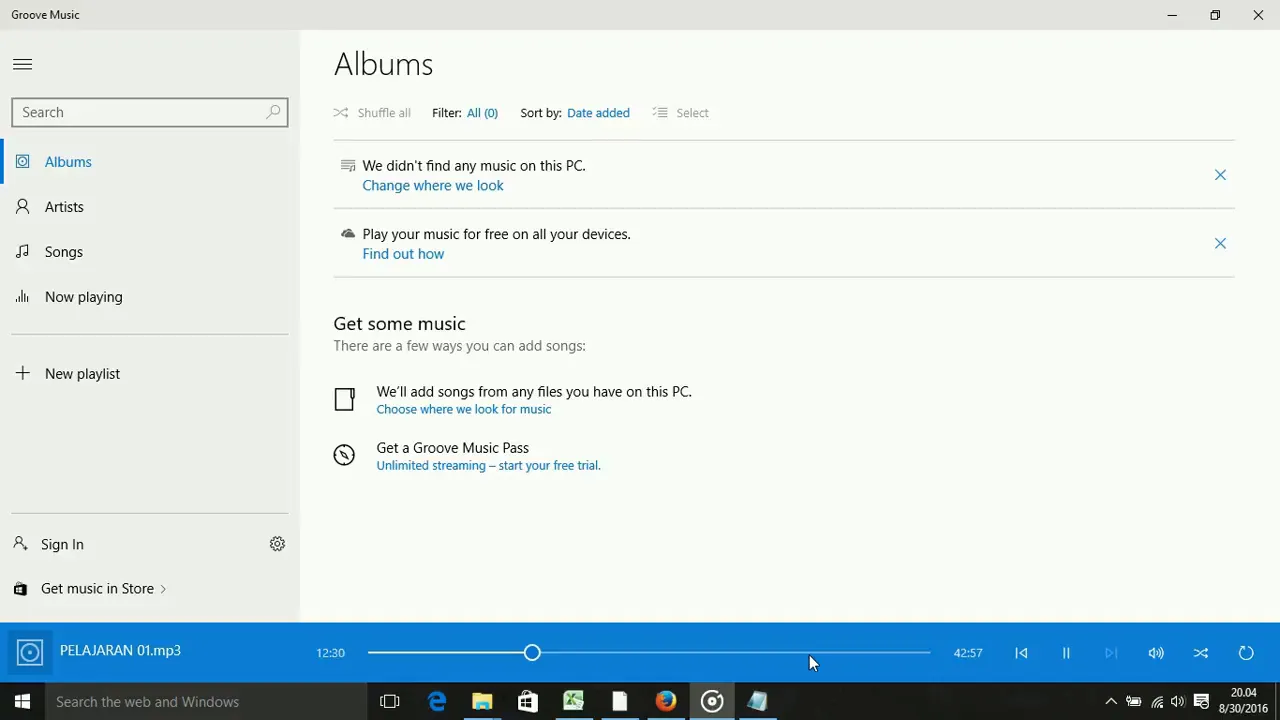Click the taskbar Search the web and Windows box

[206, 702]
